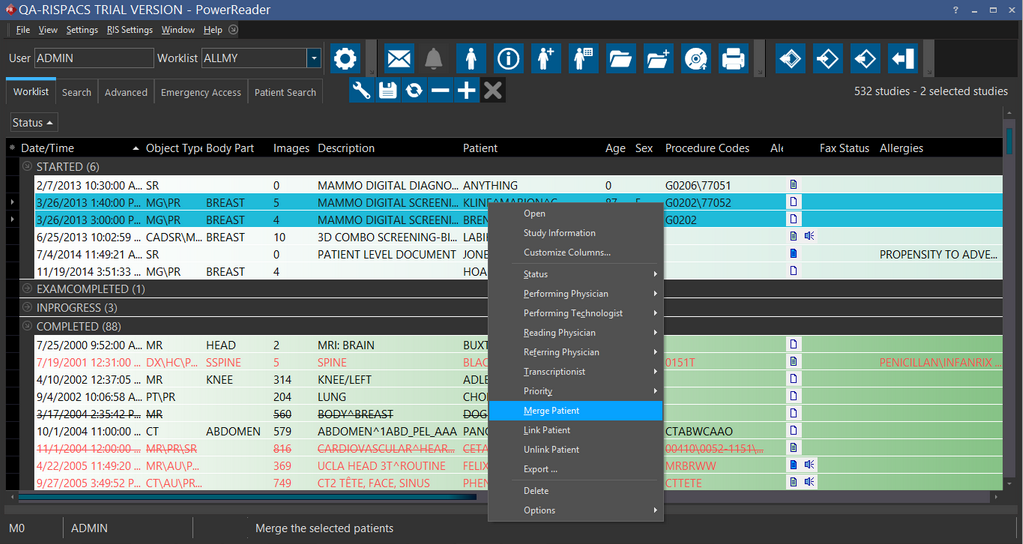Click the information circle icon in toolbar
The height and width of the screenshot is (544, 1023).
click(x=509, y=58)
